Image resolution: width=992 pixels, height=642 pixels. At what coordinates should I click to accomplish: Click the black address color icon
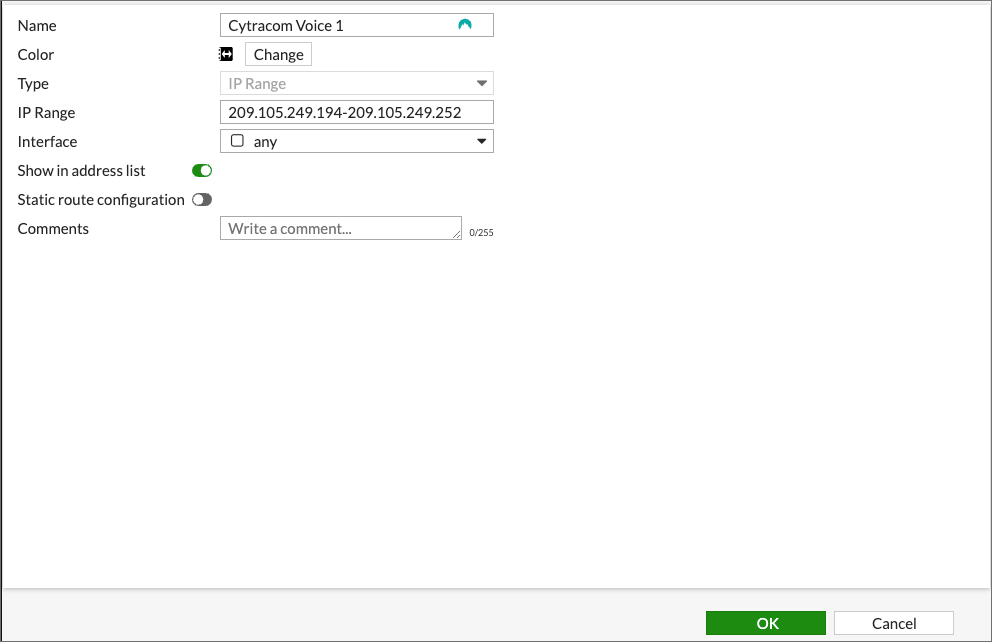226,54
